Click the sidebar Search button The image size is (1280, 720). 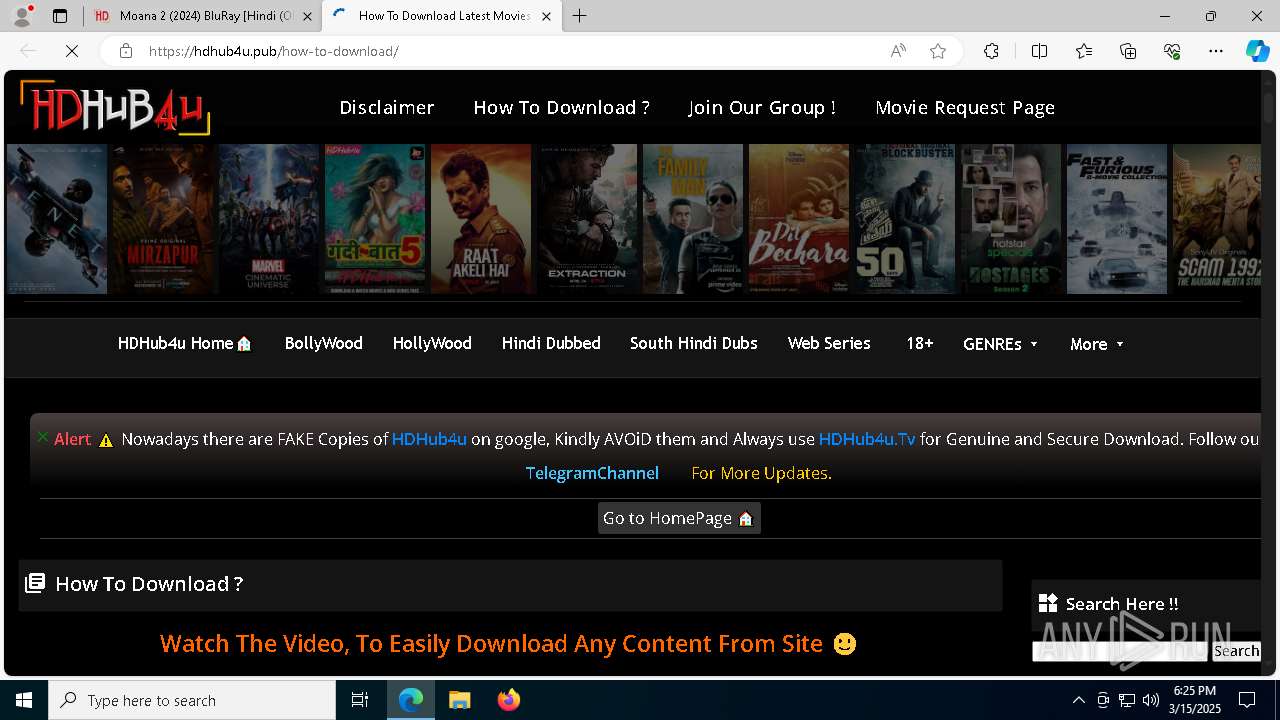(1236, 651)
